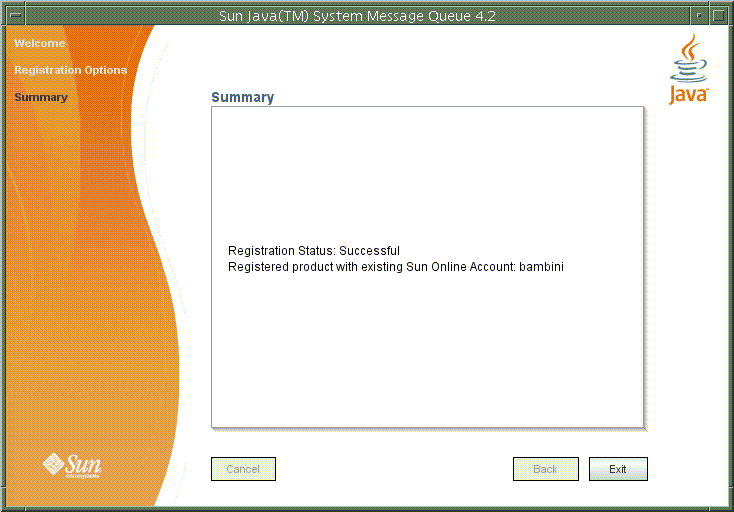Click the Java coffee cup logo
The height and width of the screenshot is (512, 734).
coord(688,68)
